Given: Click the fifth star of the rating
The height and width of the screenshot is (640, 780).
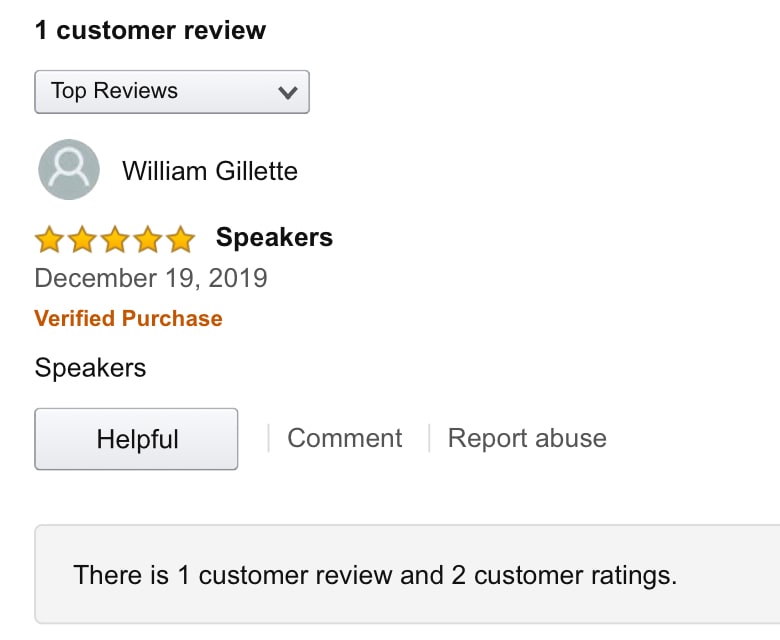Looking at the screenshot, I should click(x=181, y=239).
